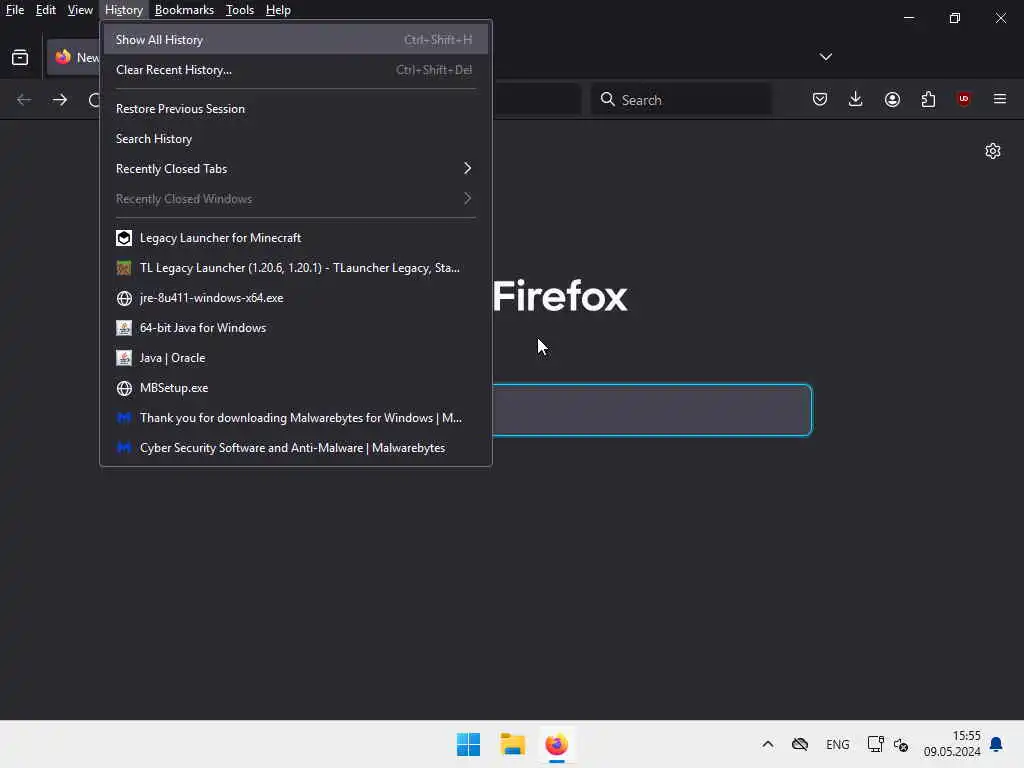Focus the toolbar Search box
Screen dimensions: 1024x768
681,99
